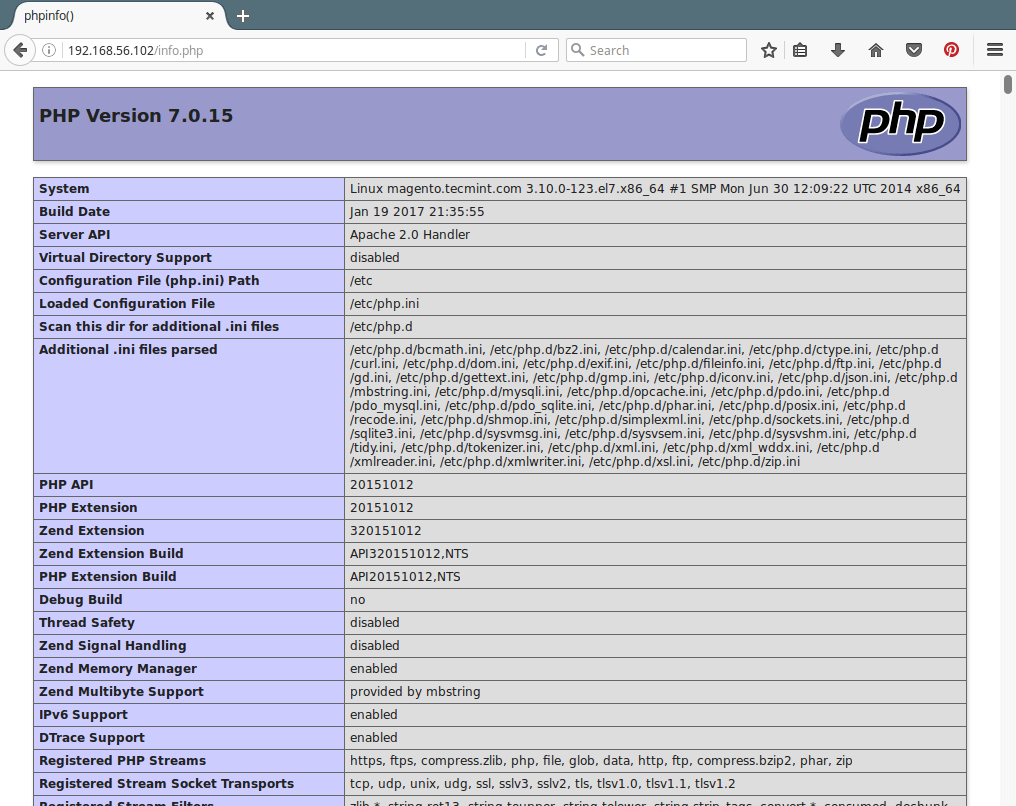Show your bookmarks list
This screenshot has width=1016, height=806.
(800, 50)
